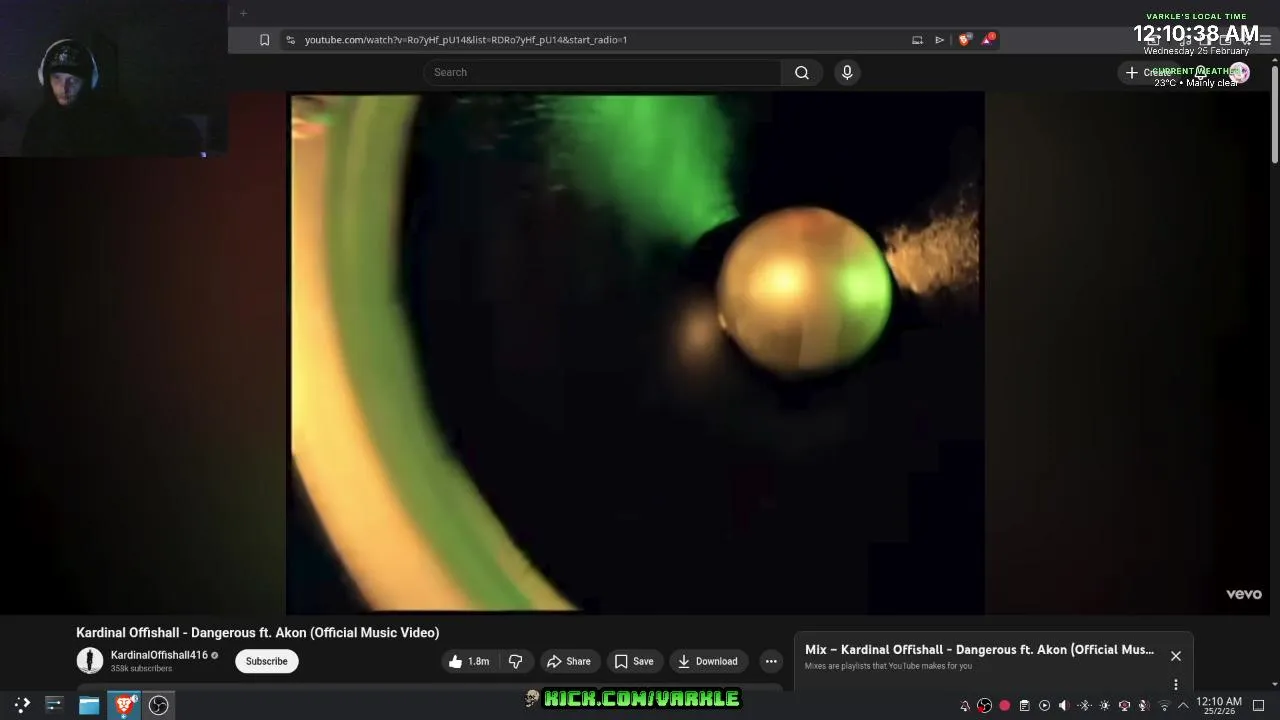
Task: Open the file manager folder in taskbar
Action: point(89,705)
